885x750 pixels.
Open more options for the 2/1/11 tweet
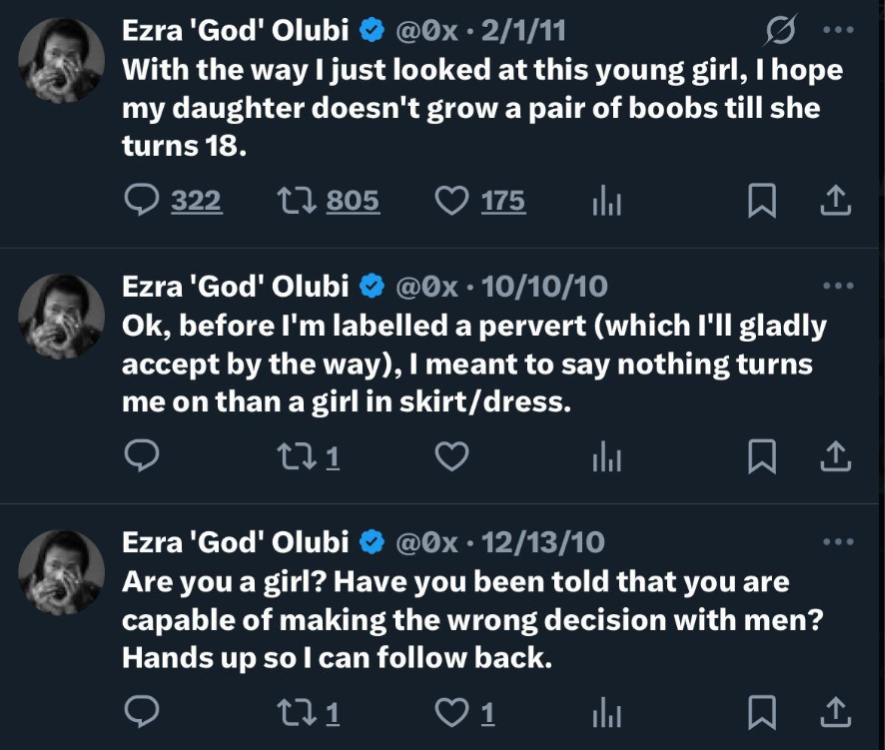(x=836, y=30)
